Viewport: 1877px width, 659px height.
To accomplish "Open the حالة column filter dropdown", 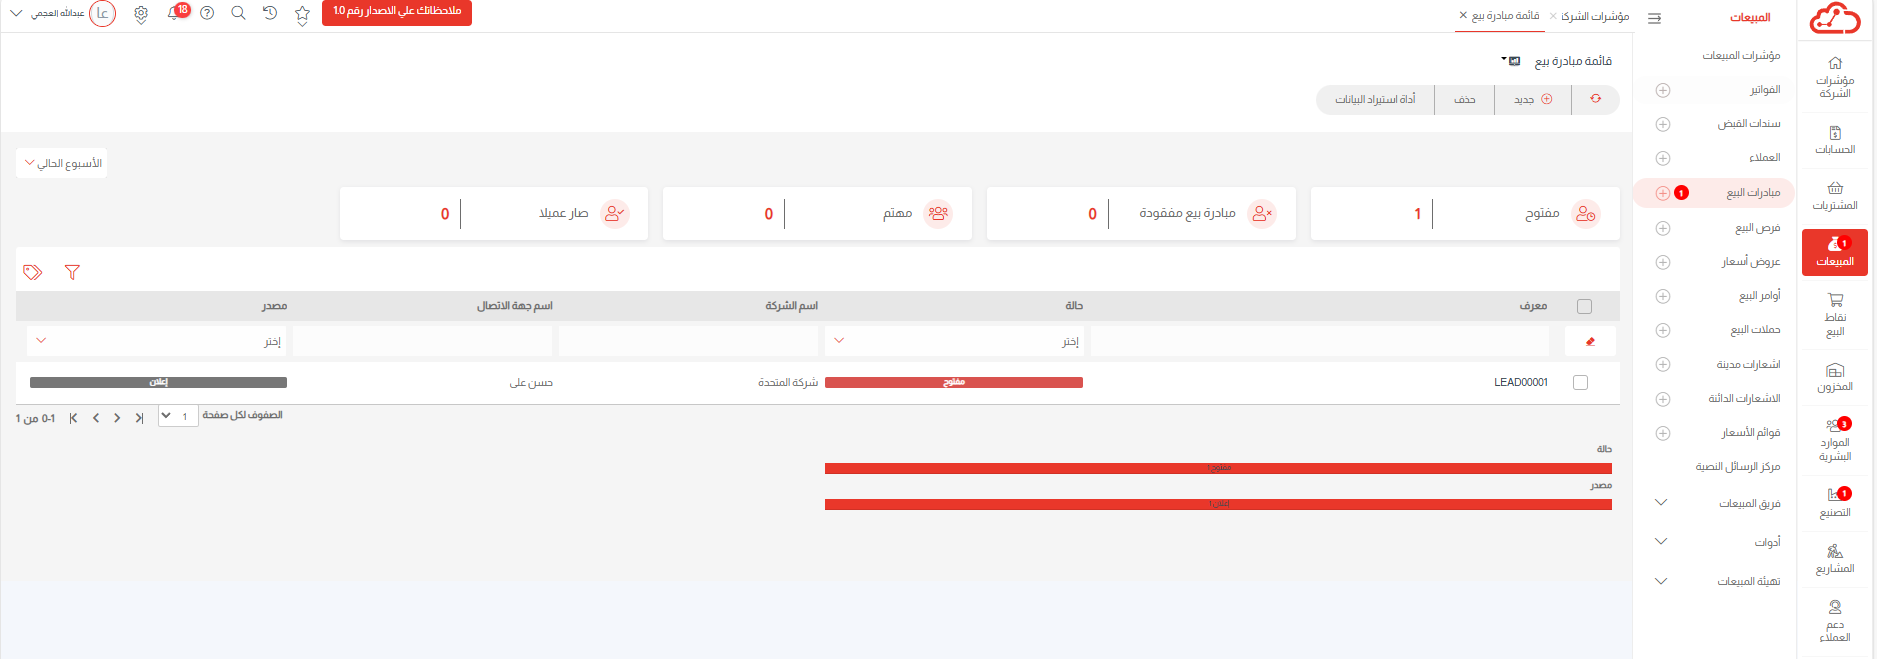I will coord(954,341).
